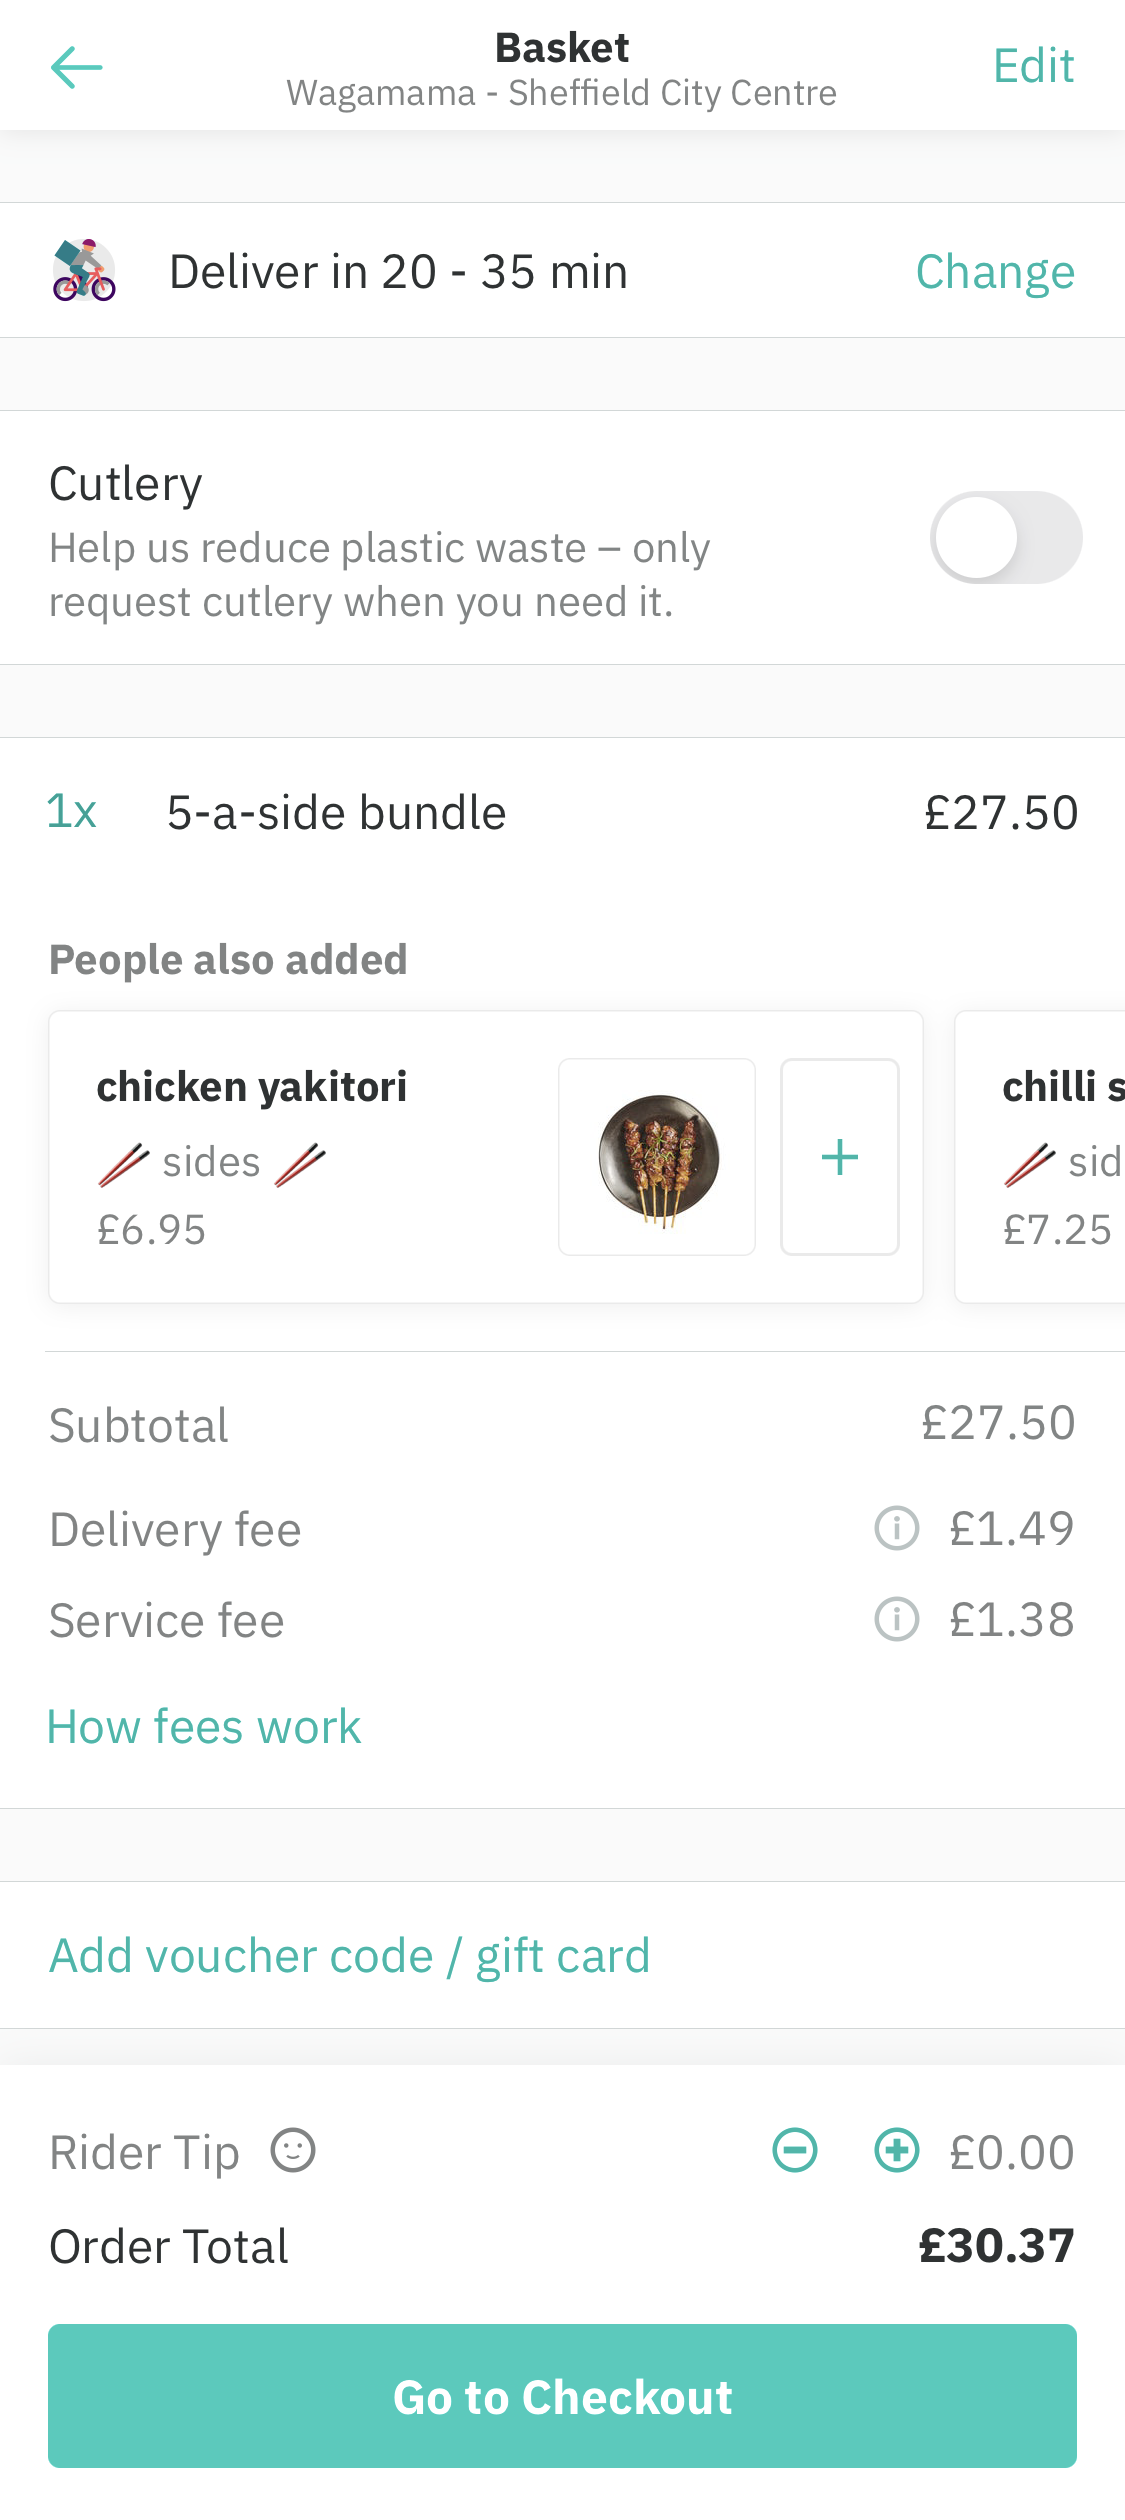Open the How fees work page
This screenshot has width=1125, height=2520.
[203, 1726]
